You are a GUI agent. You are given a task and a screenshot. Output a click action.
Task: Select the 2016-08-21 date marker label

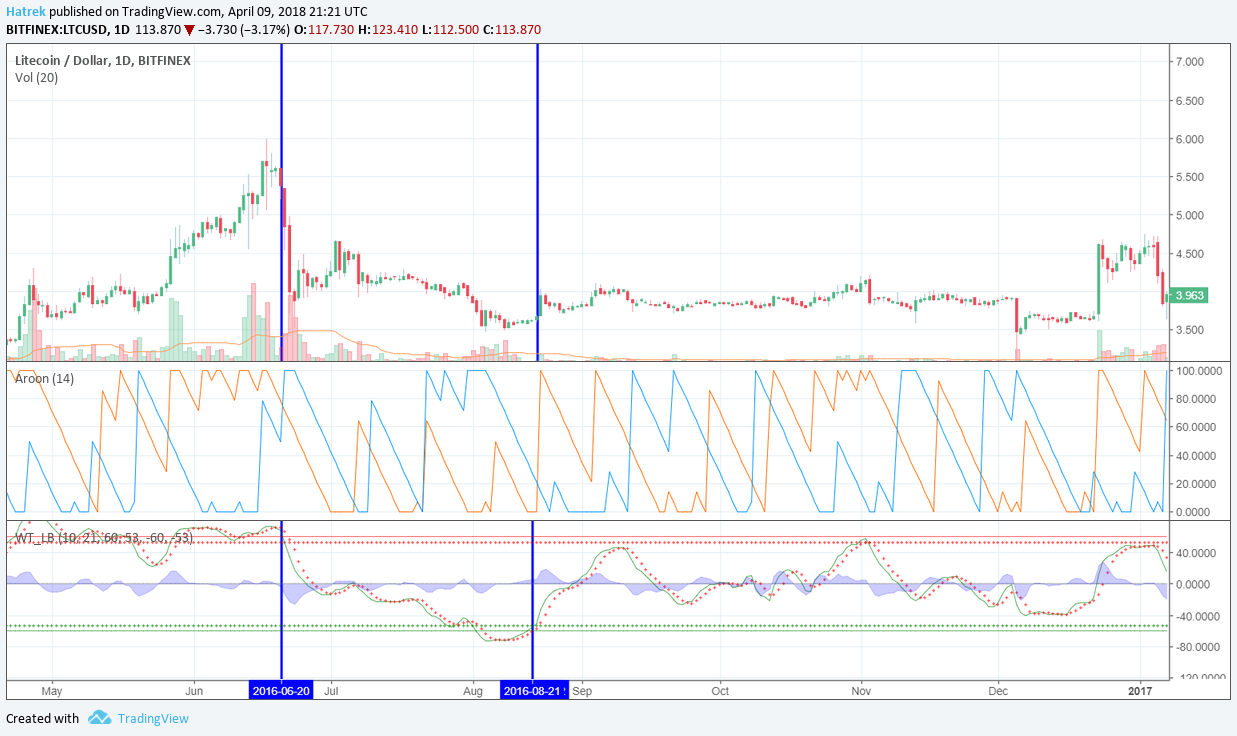tap(534, 691)
